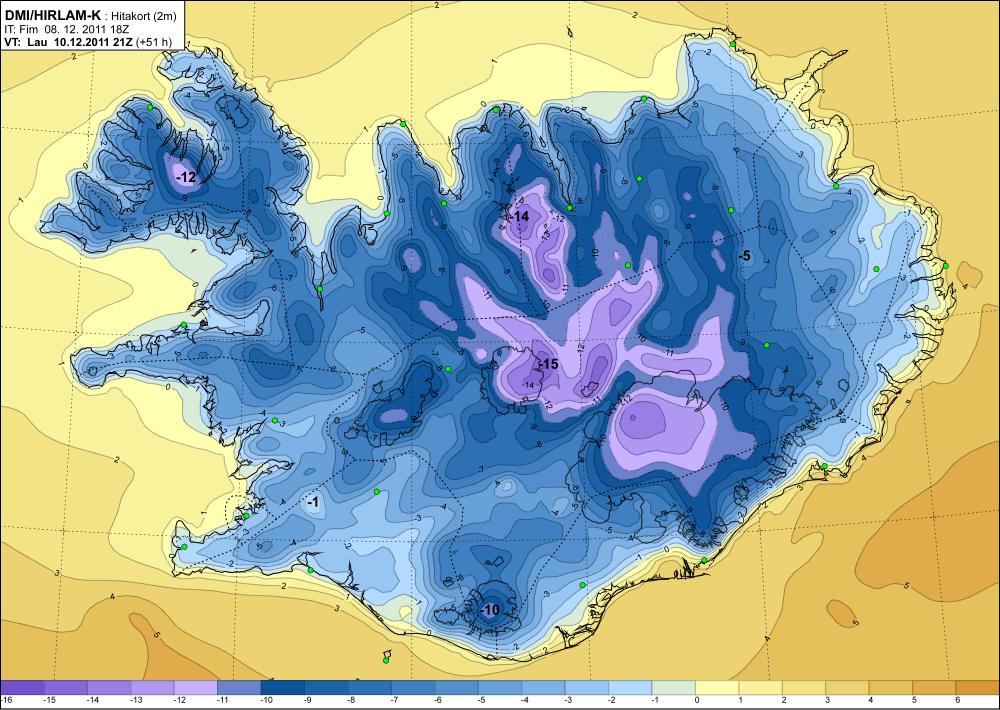The height and width of the screenshot is (710, 1000).
Task: Pick the legend swatch between -4 and -3
Action: (543, 687)
